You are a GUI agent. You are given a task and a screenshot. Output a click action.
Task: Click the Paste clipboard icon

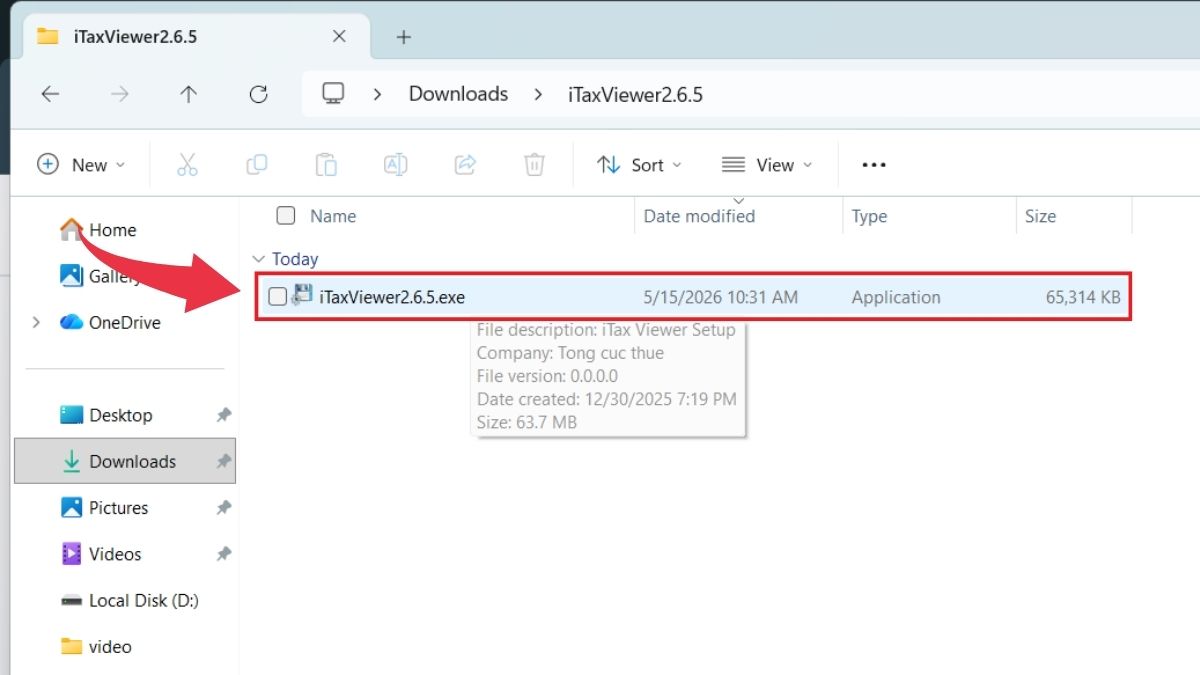(326, 165)
